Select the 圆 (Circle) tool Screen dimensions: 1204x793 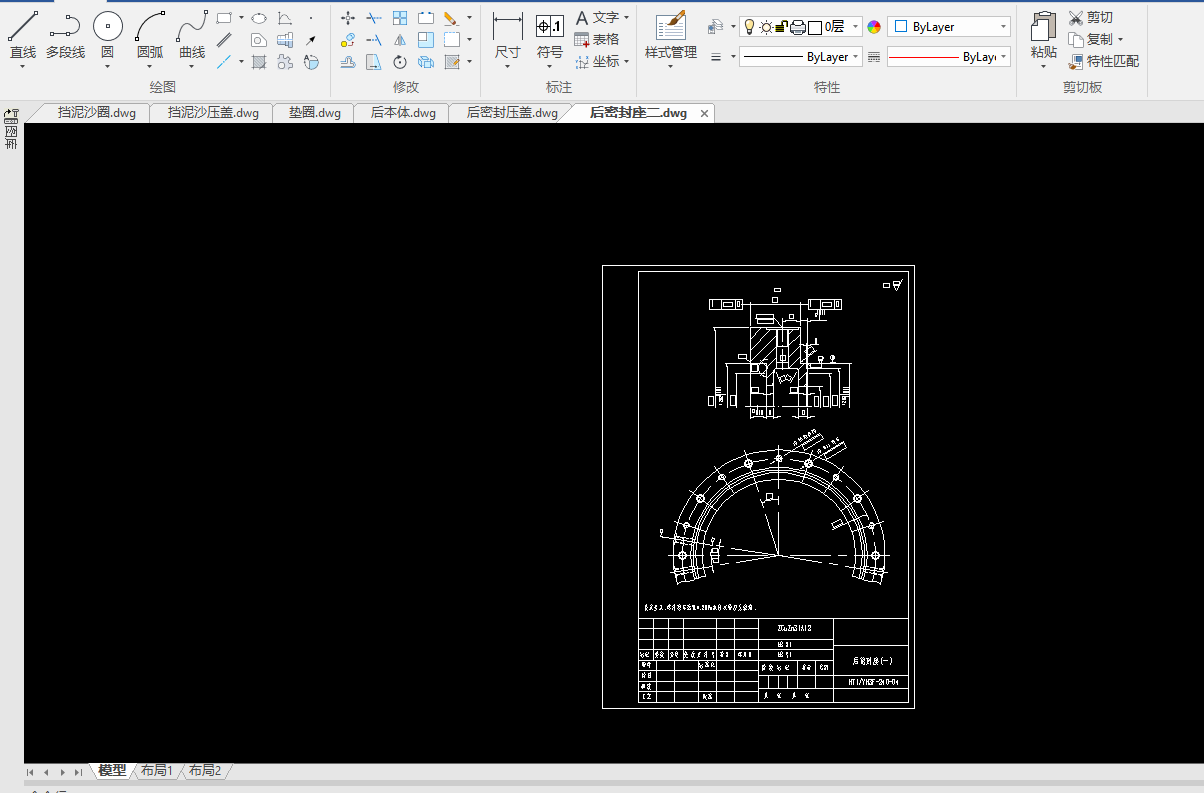(107, 28)
